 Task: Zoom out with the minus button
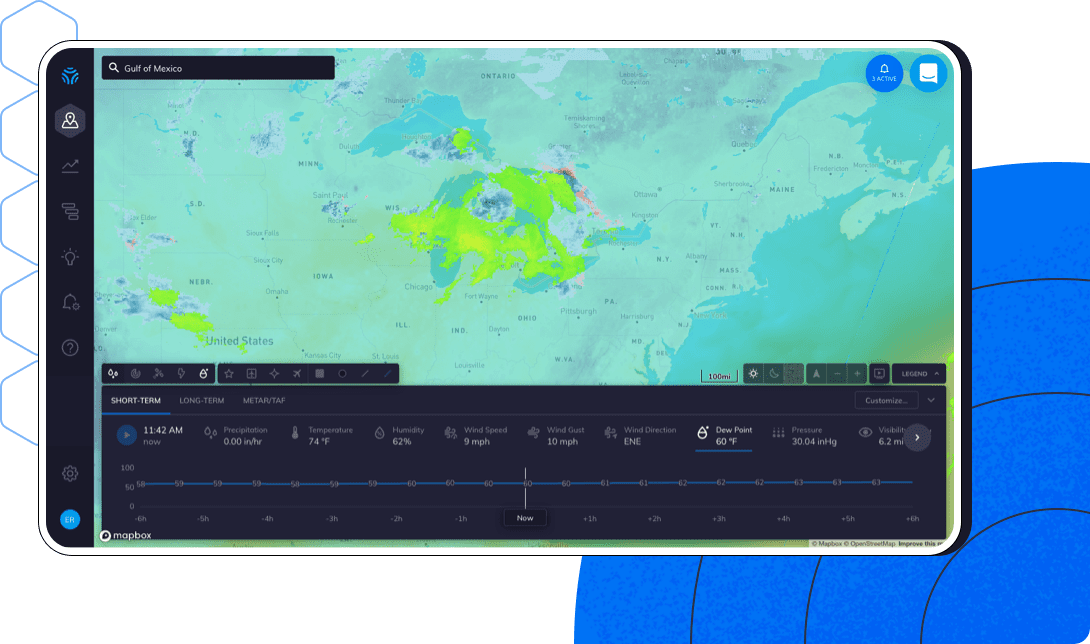pyautogui.click(x=837, y=374)
